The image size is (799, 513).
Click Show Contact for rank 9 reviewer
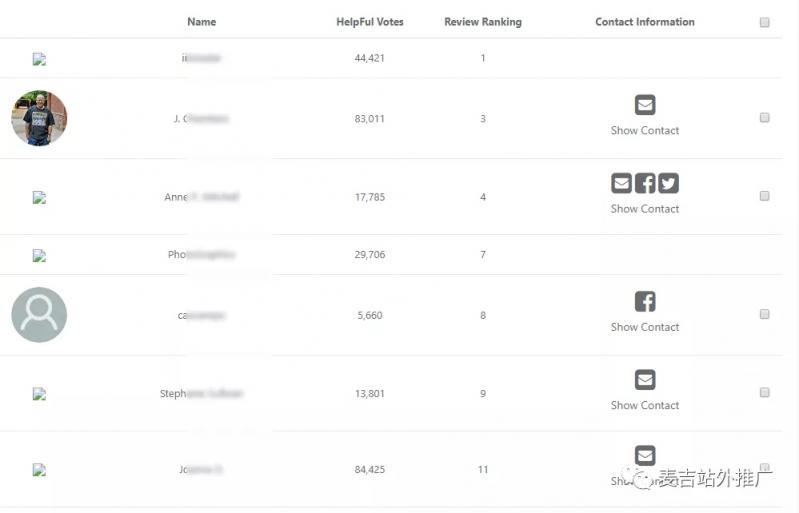click(x=645, y=406)
